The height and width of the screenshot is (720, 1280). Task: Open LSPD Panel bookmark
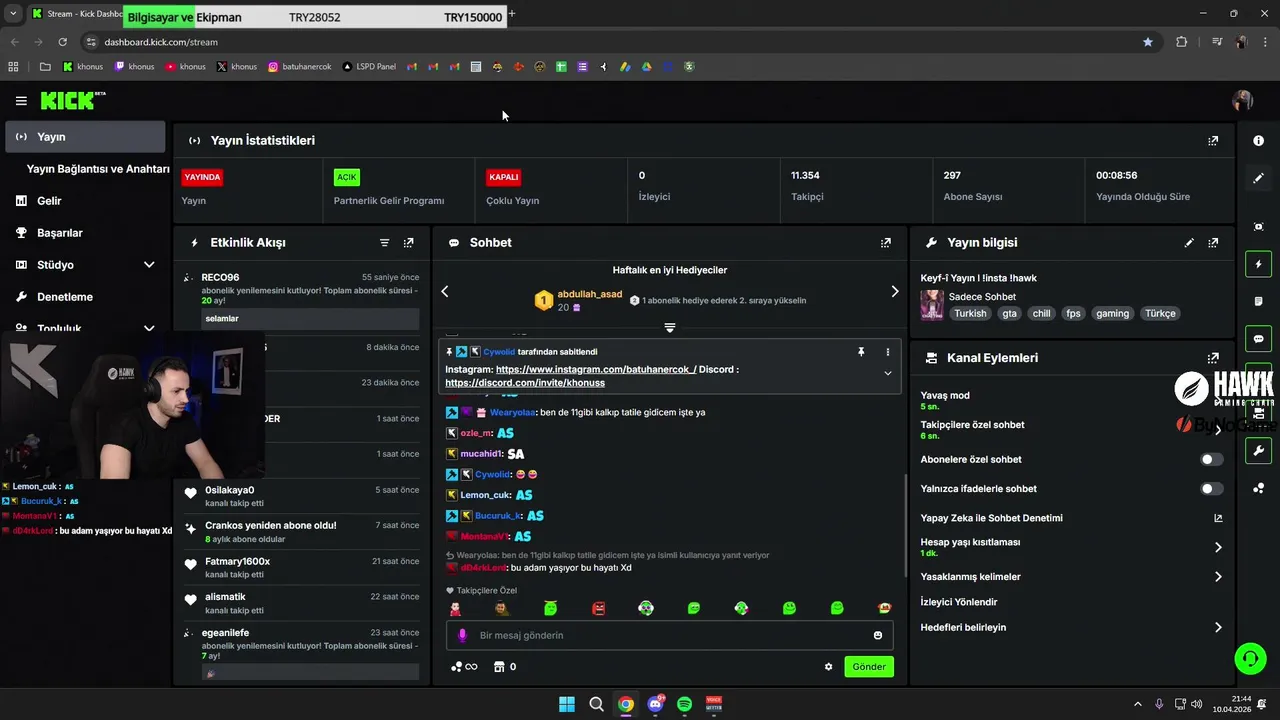pos(369,67)
